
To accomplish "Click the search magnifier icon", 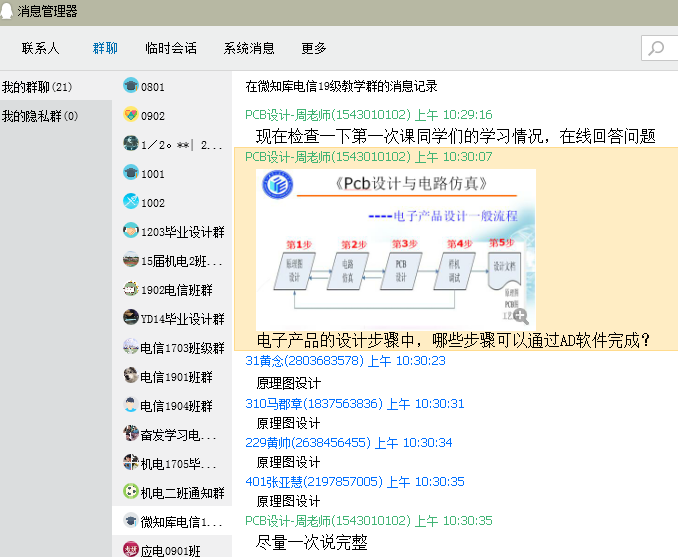I will pos(657,48).
